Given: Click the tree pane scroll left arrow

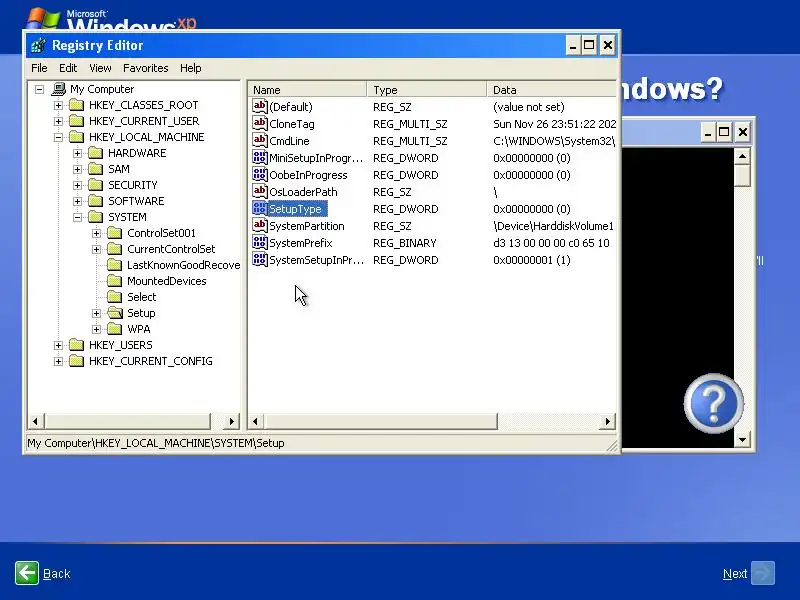Looking at the screenshot, I should click(35, 421).
